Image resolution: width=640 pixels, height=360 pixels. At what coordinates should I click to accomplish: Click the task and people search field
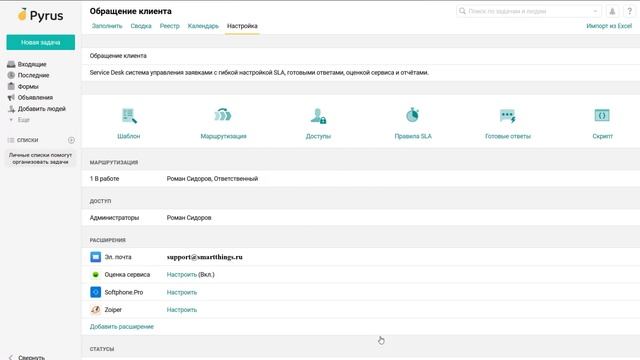click(529, 11)
